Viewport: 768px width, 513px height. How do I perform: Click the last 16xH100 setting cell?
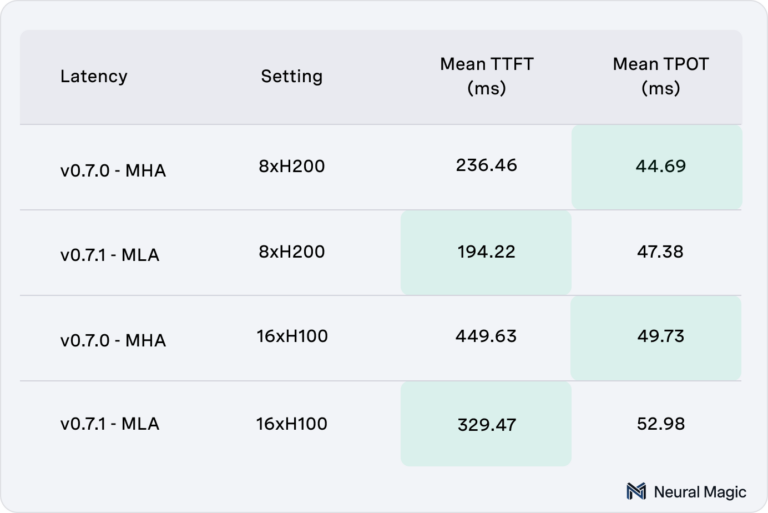coord(291,424)
